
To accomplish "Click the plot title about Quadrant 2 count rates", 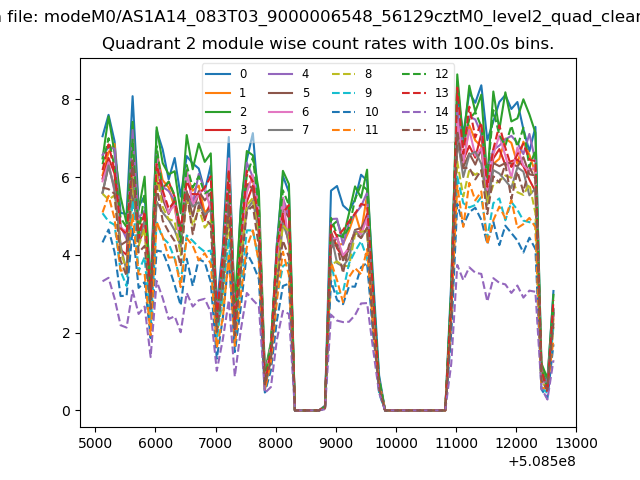I will coord(328,44).
